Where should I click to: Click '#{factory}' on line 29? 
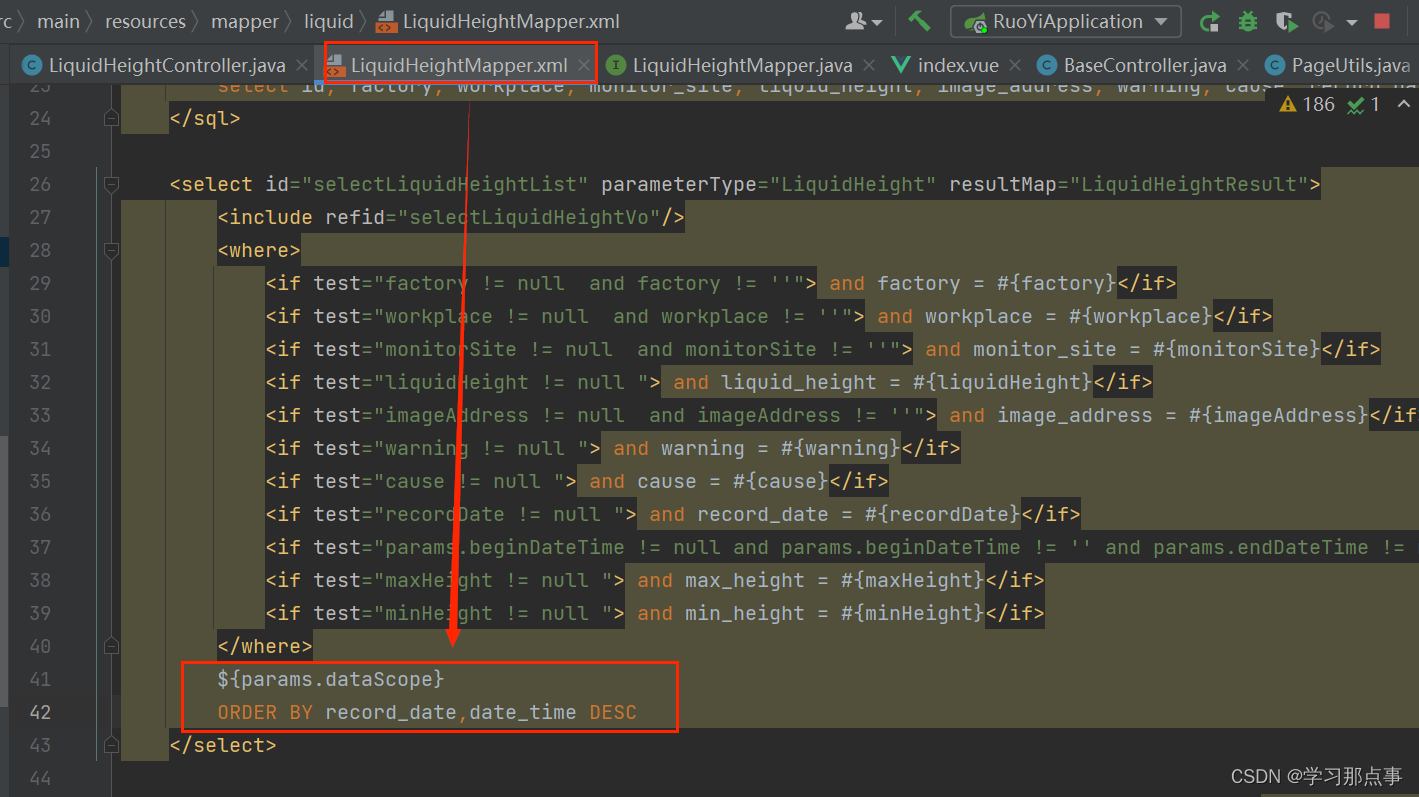1056,283
